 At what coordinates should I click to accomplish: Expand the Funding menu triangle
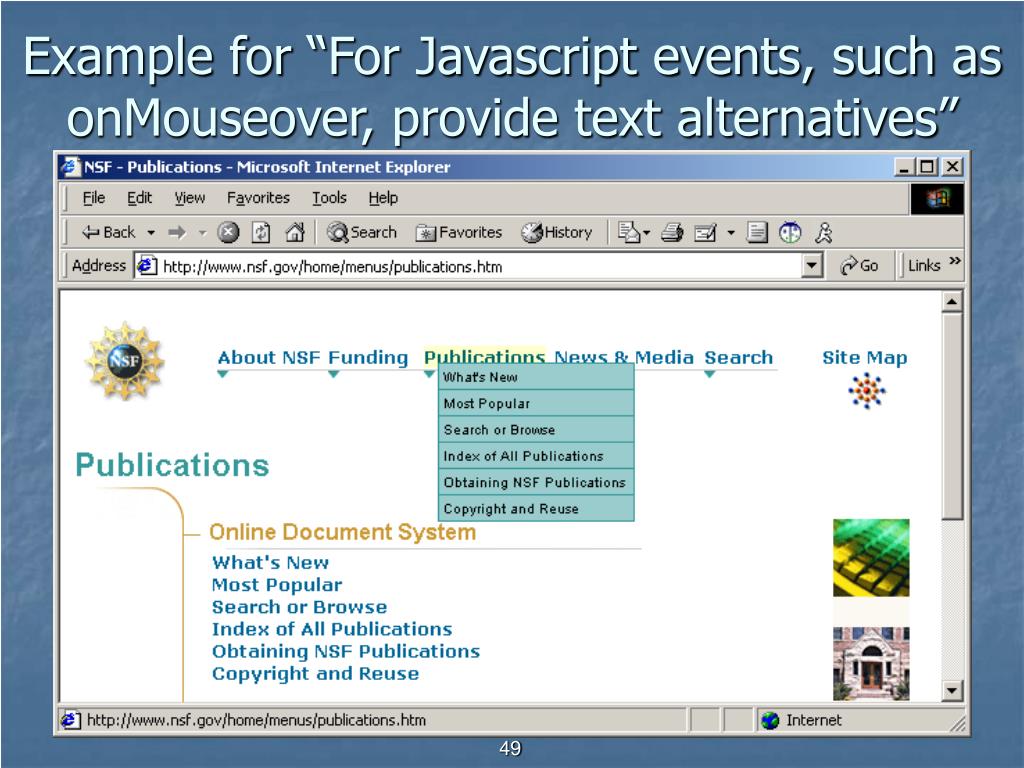334,374
